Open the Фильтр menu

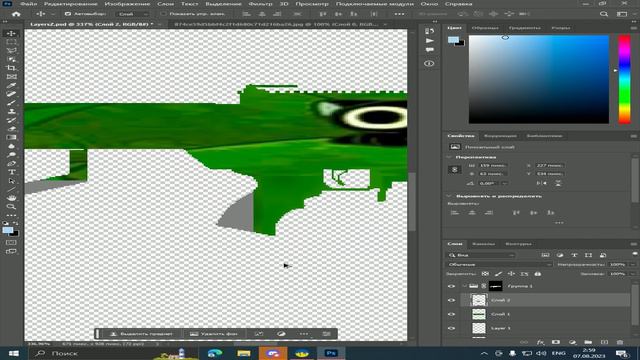tap(260, 4)
